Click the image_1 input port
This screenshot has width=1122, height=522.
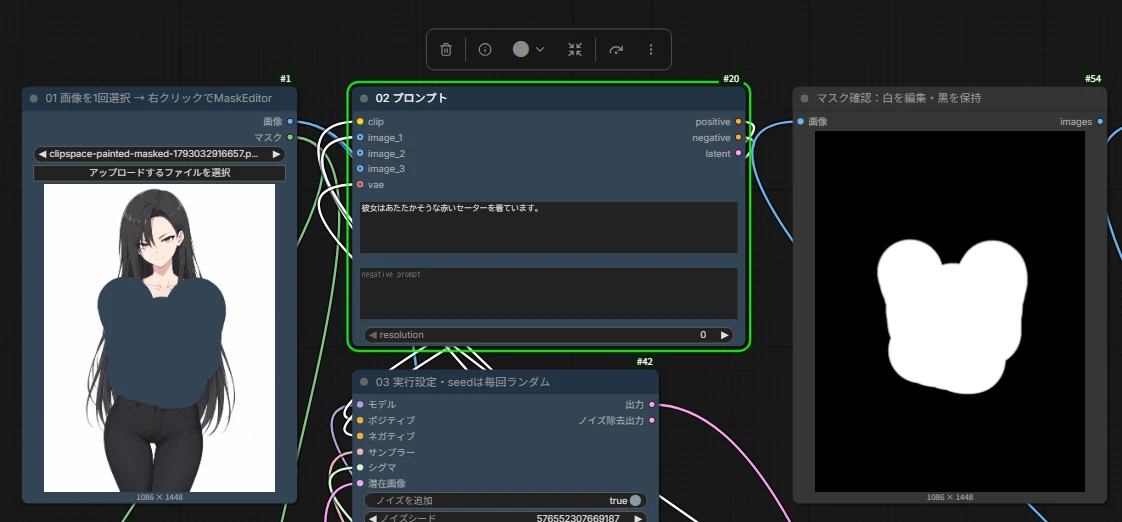pyautogui.click(x=360, y=137)
